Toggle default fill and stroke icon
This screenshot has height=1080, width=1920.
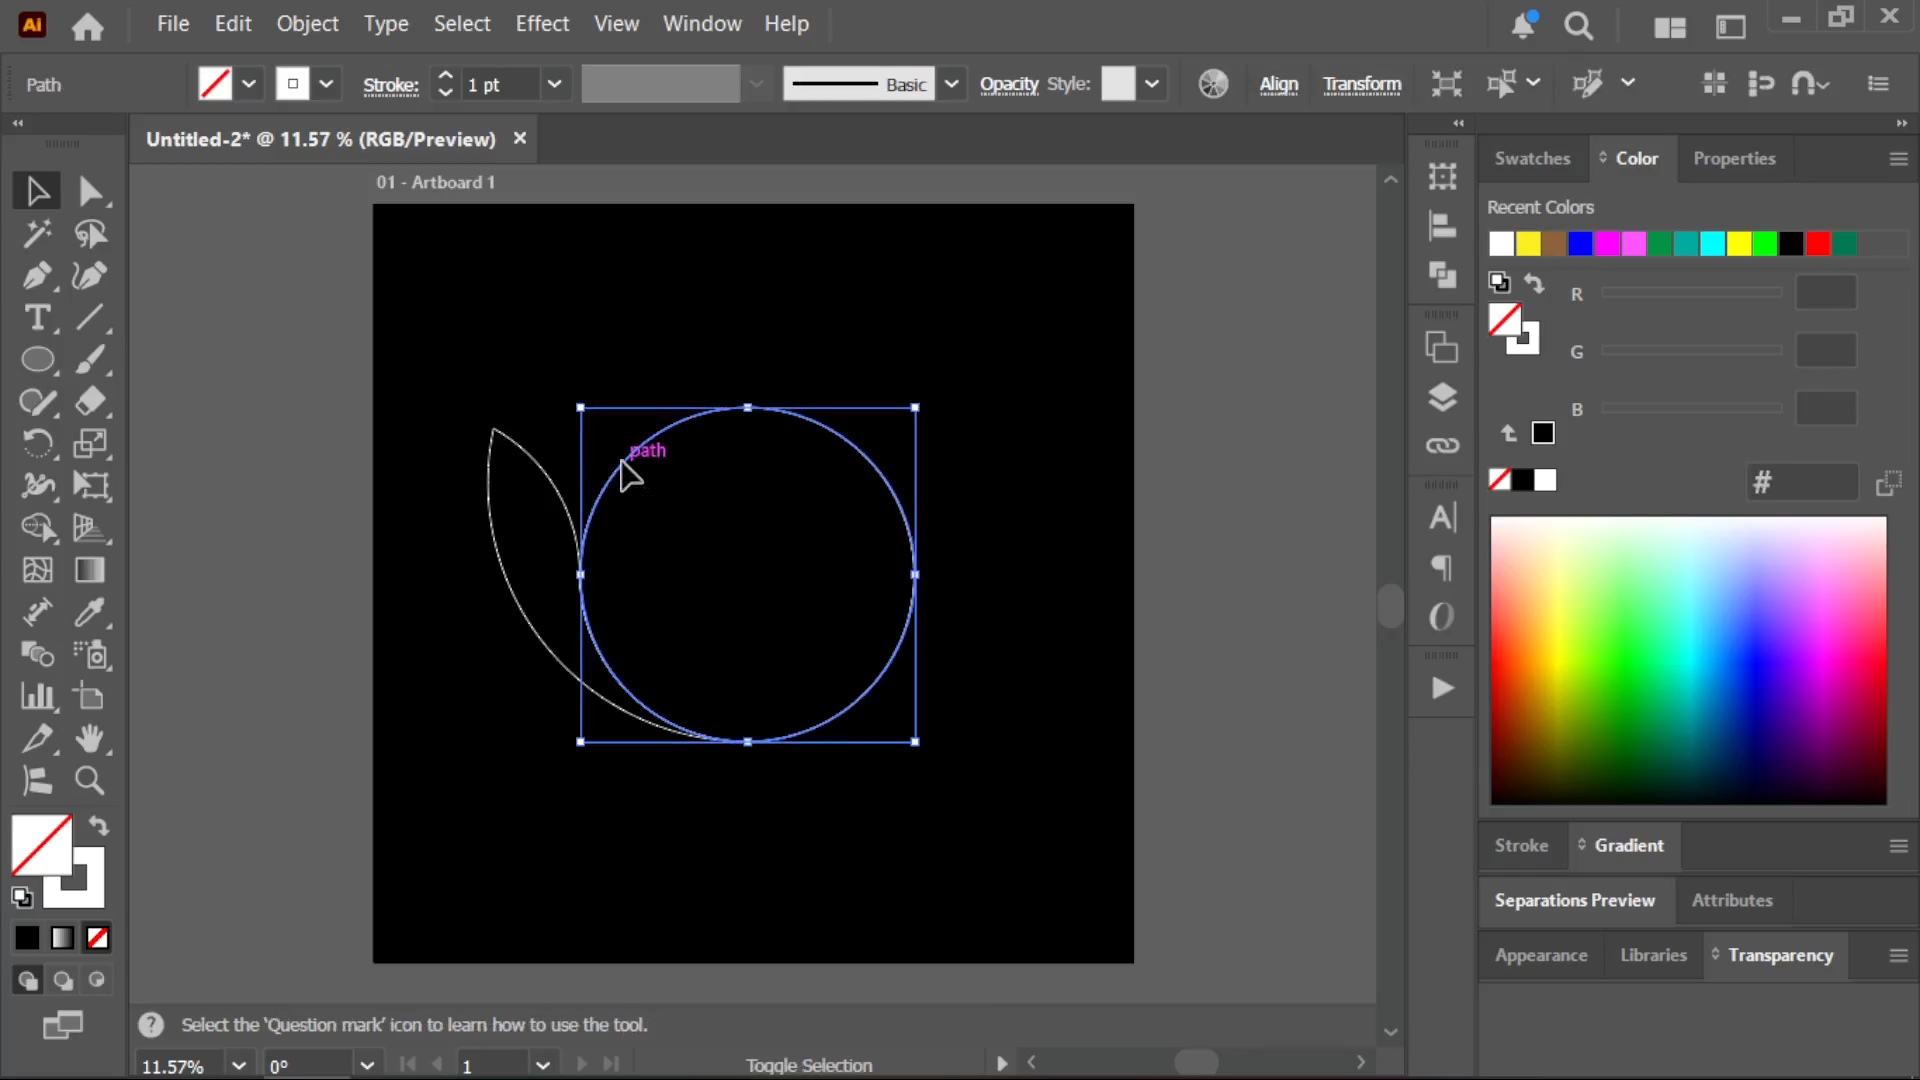[x=22, y=897]
